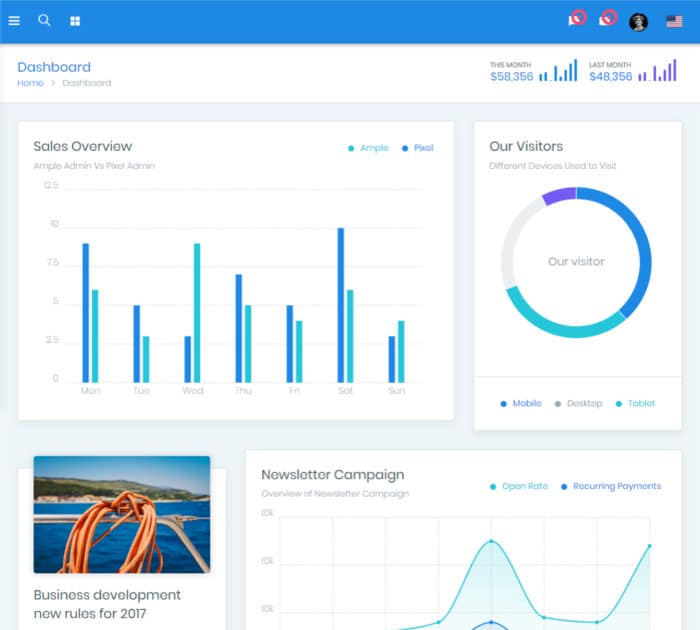Screen dimensions: 700x630
Task: Open Business development new rules article
Action: pyautogui.click(x=107, y=604)
